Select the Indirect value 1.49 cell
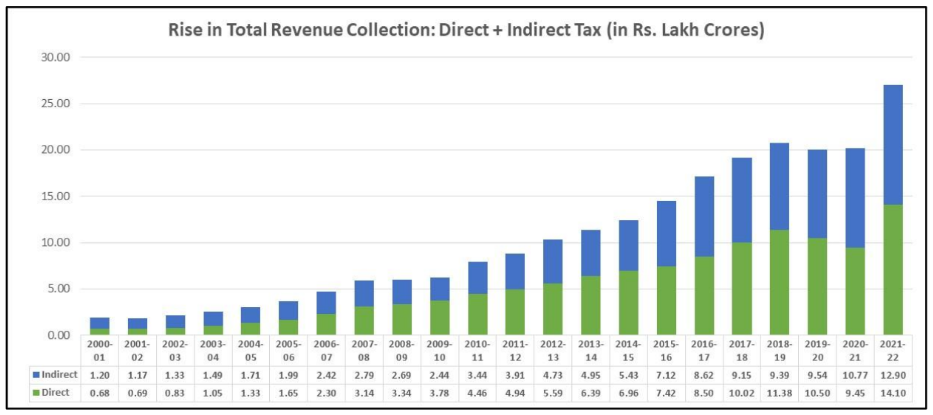The image size is (933, 415). (x=212, y=376)
